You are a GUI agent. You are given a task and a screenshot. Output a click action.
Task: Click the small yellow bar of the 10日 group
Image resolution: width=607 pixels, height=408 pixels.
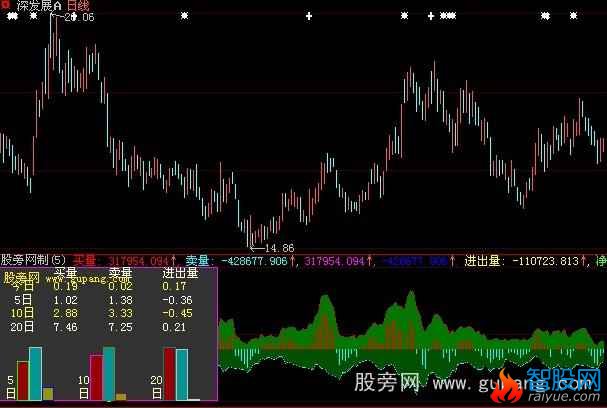tap(121, 397)
